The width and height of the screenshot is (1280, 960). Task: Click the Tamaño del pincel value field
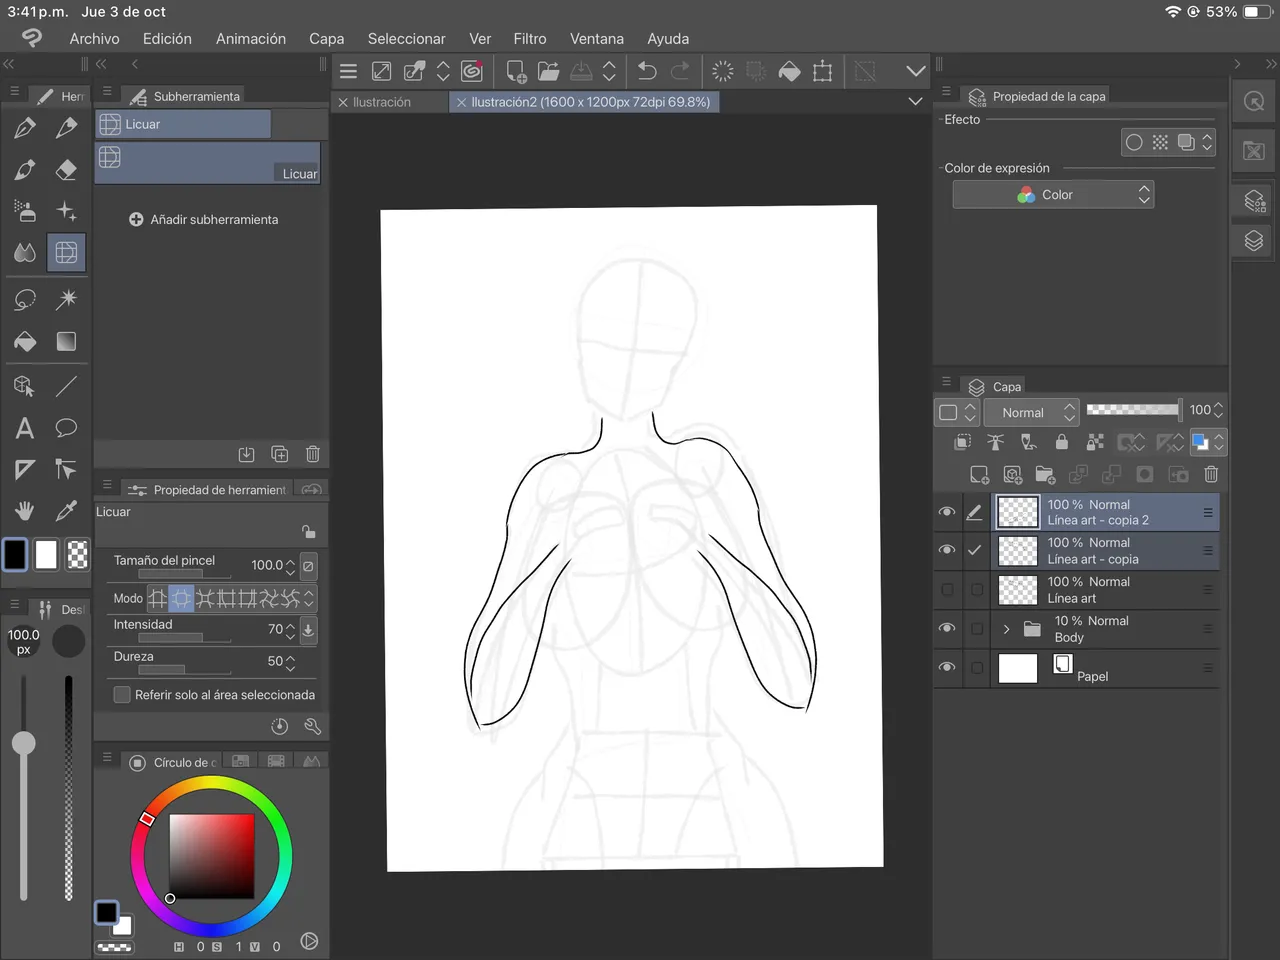point(267,565)
